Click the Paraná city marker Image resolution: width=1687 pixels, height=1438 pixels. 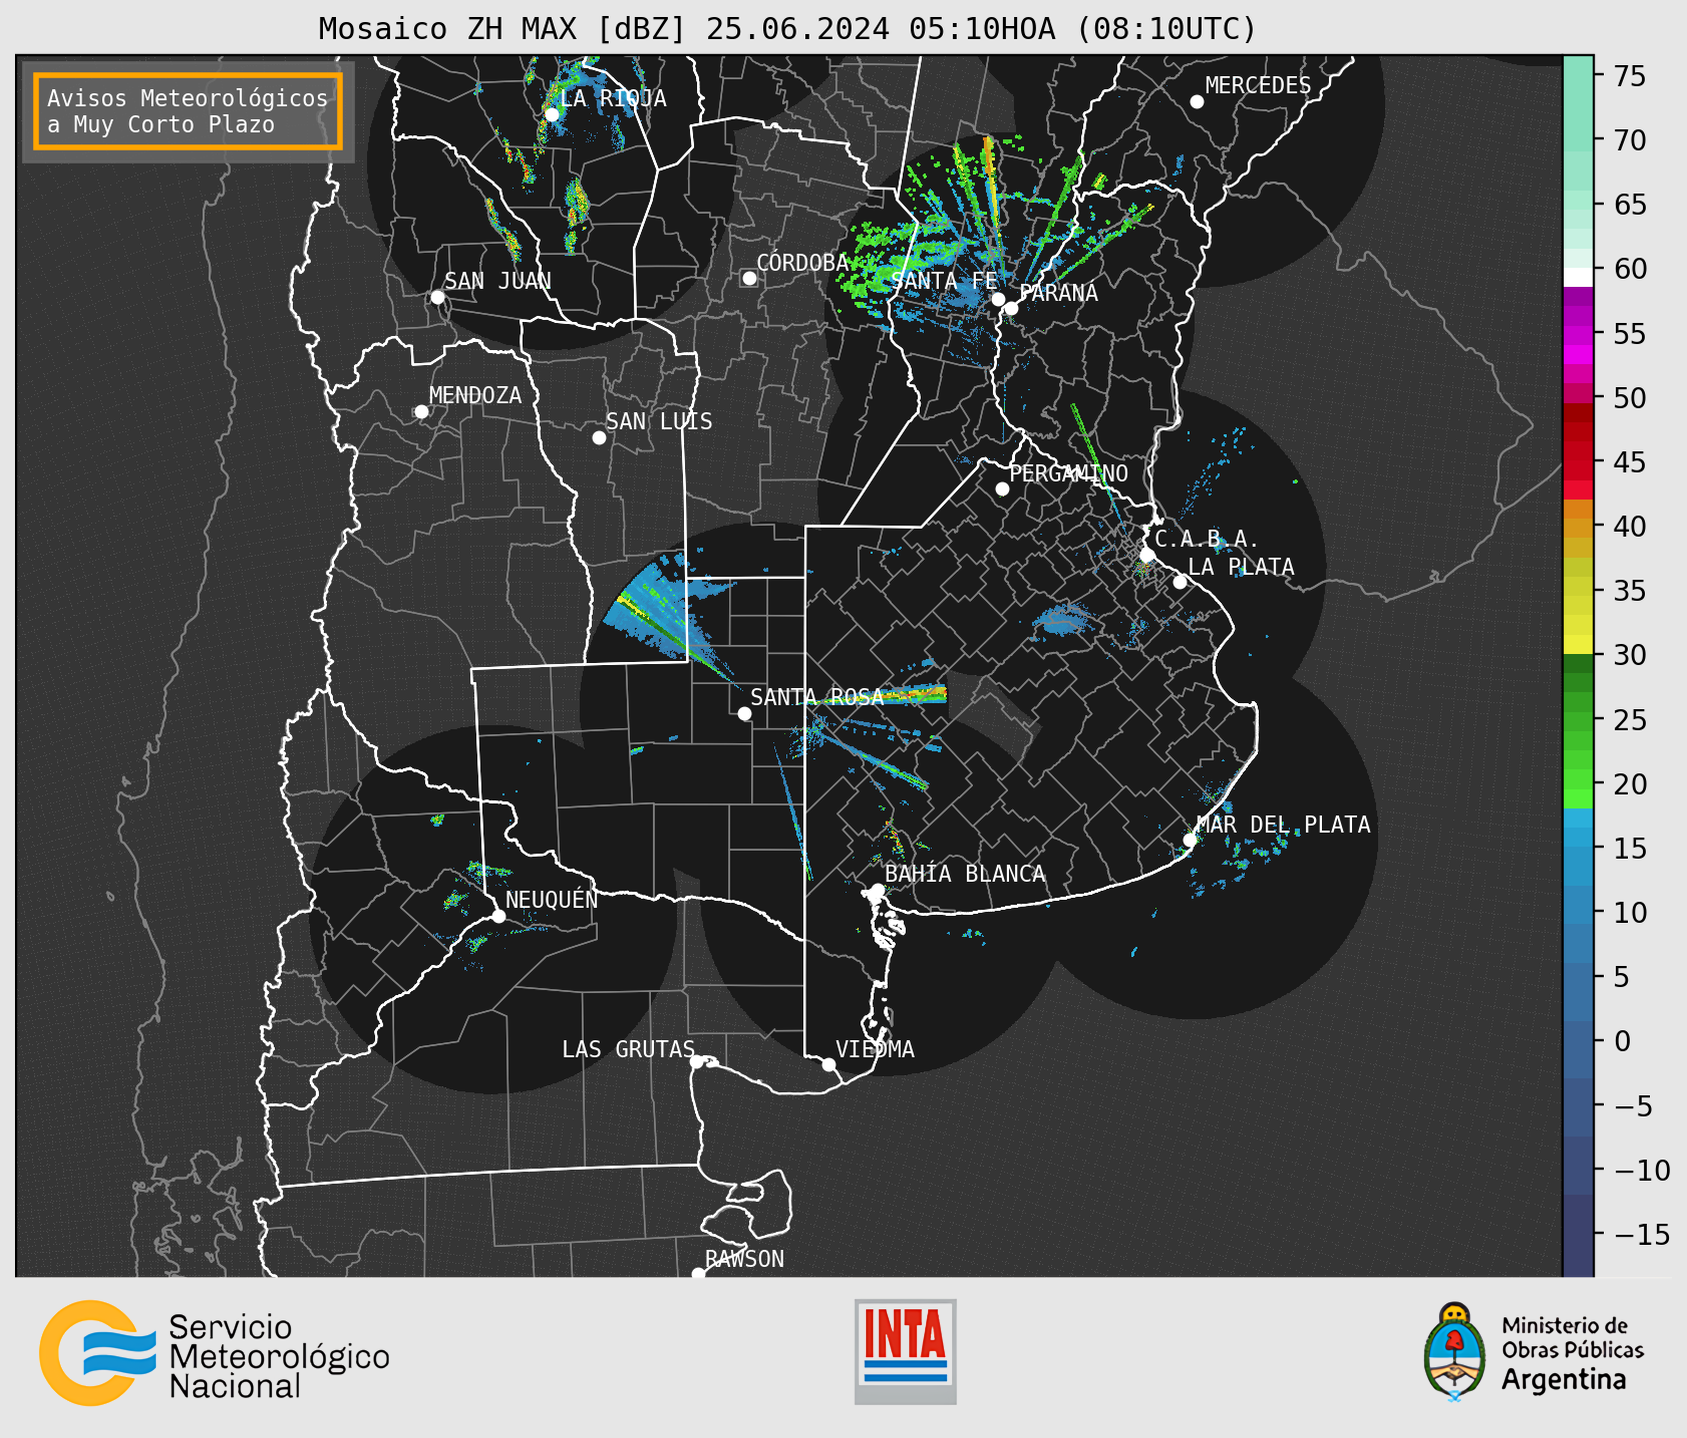coord(1011,308)
